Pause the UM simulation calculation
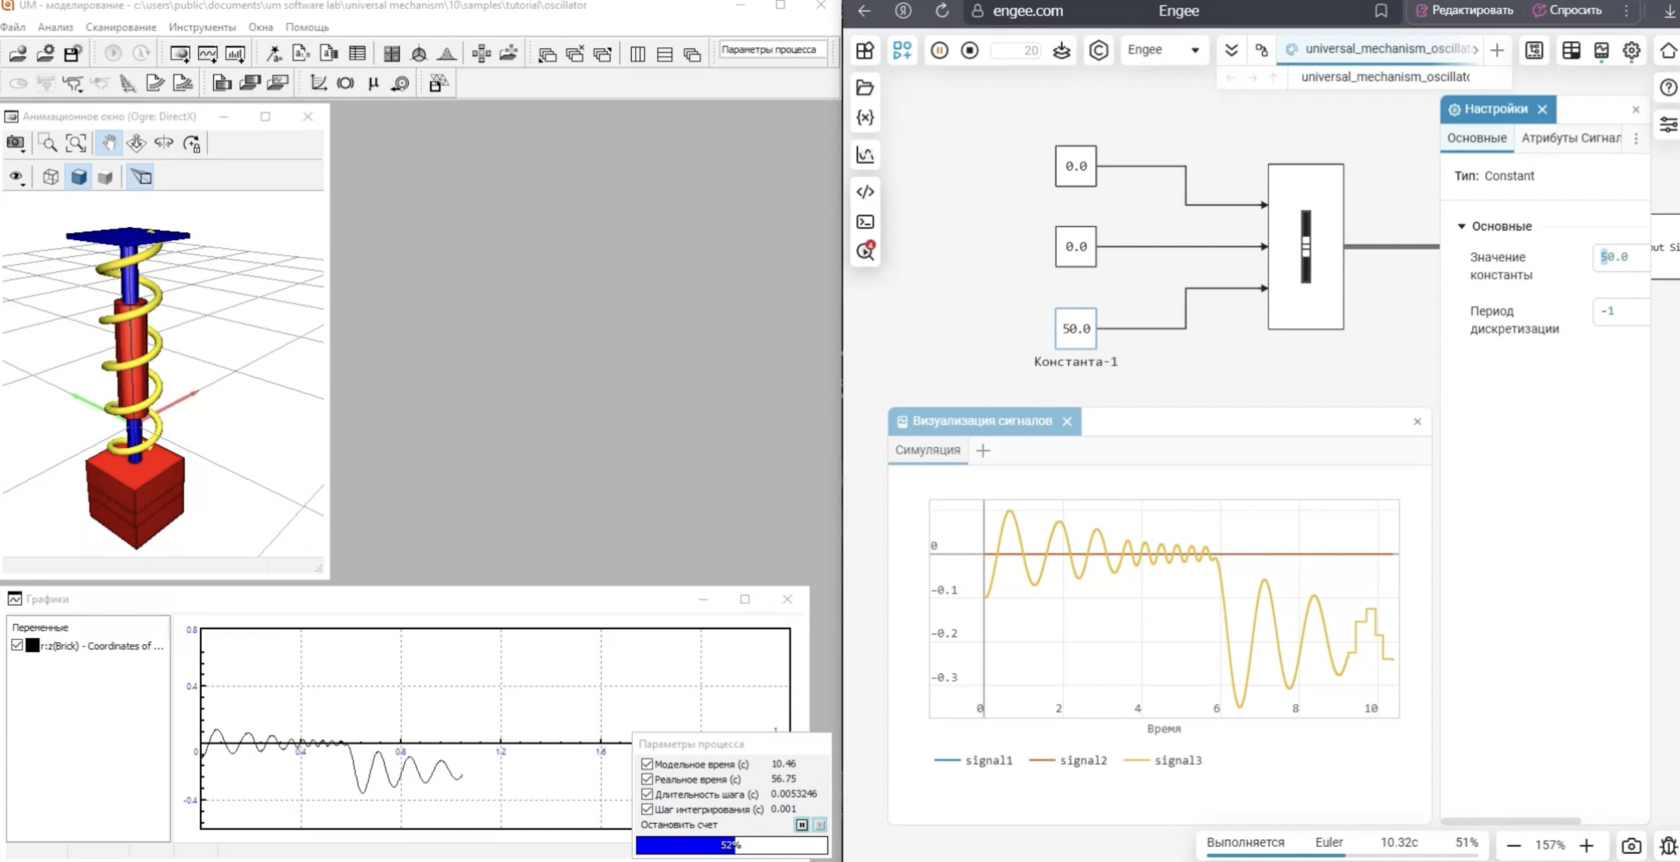The width and height of the screenshot is (1680, 862). [x=802, y=825]
